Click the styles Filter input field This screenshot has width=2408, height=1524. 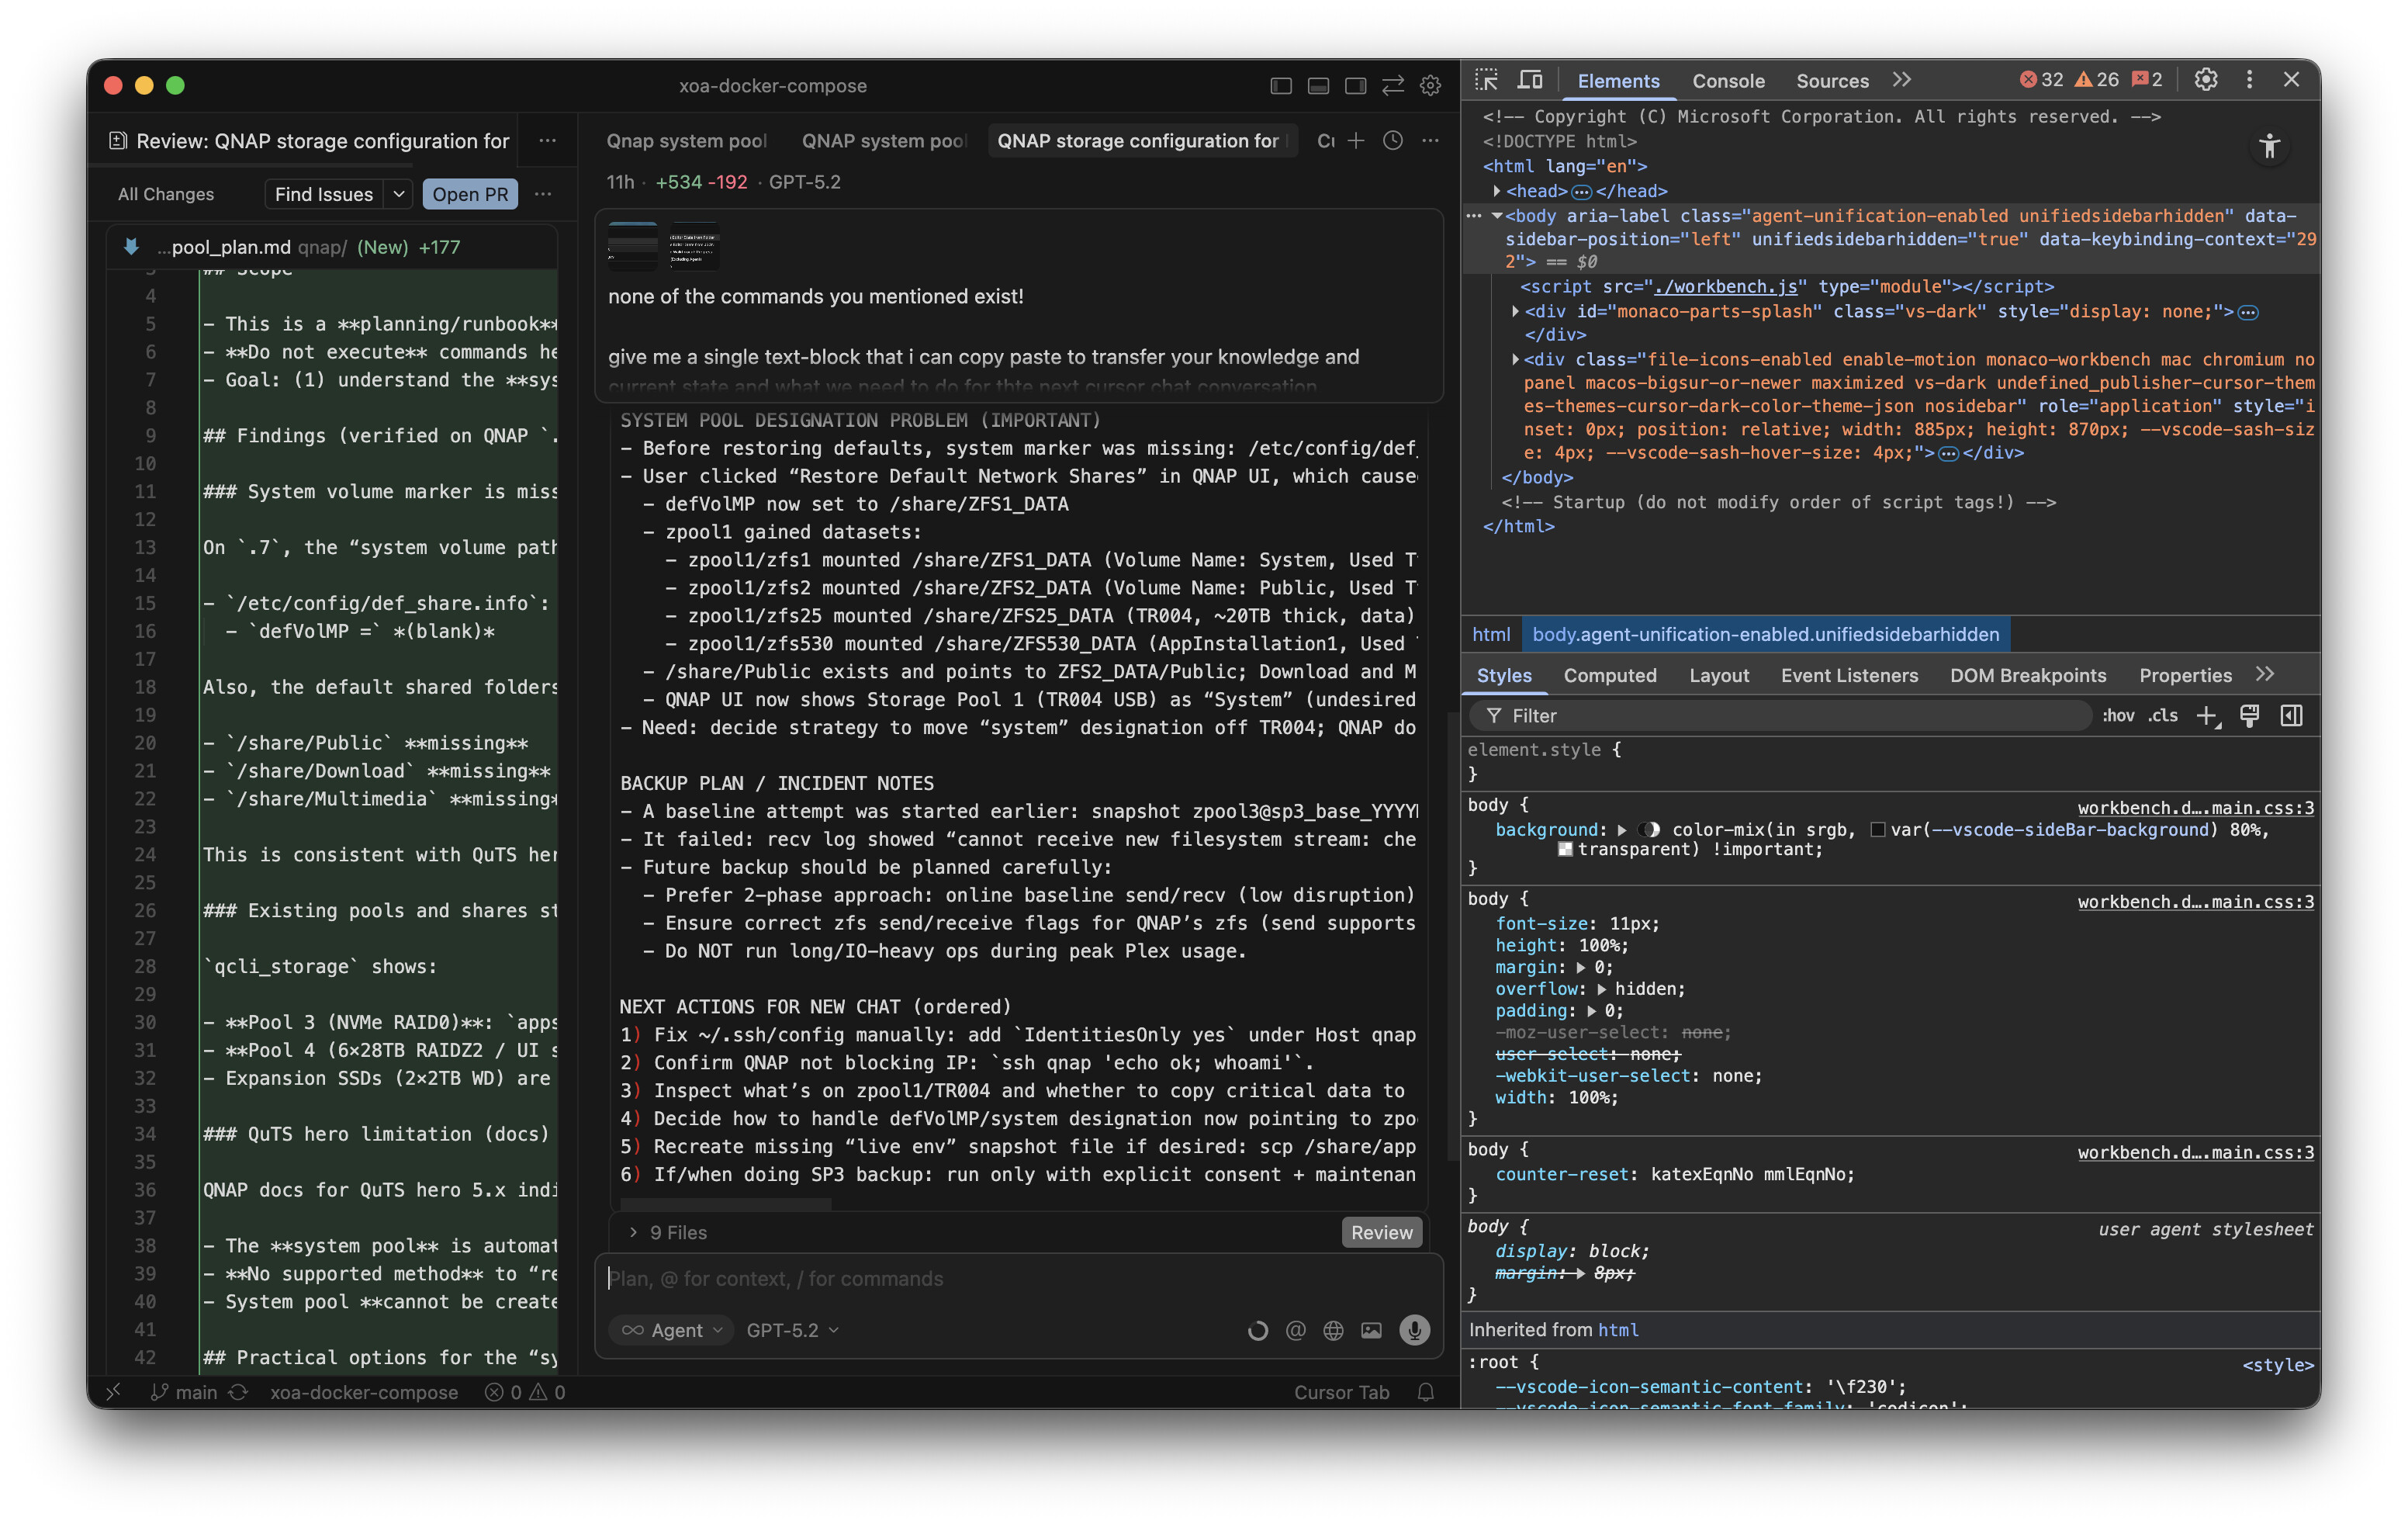1780,716
